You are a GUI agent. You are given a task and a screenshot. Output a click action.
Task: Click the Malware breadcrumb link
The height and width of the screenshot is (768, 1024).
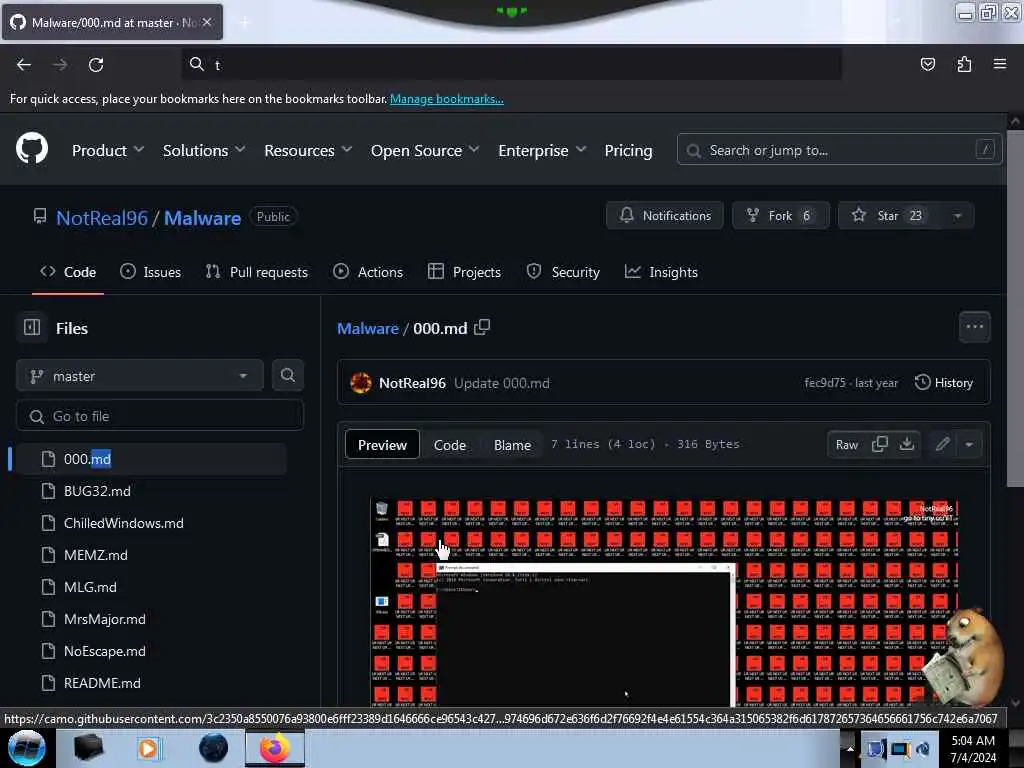pos(368,328)
